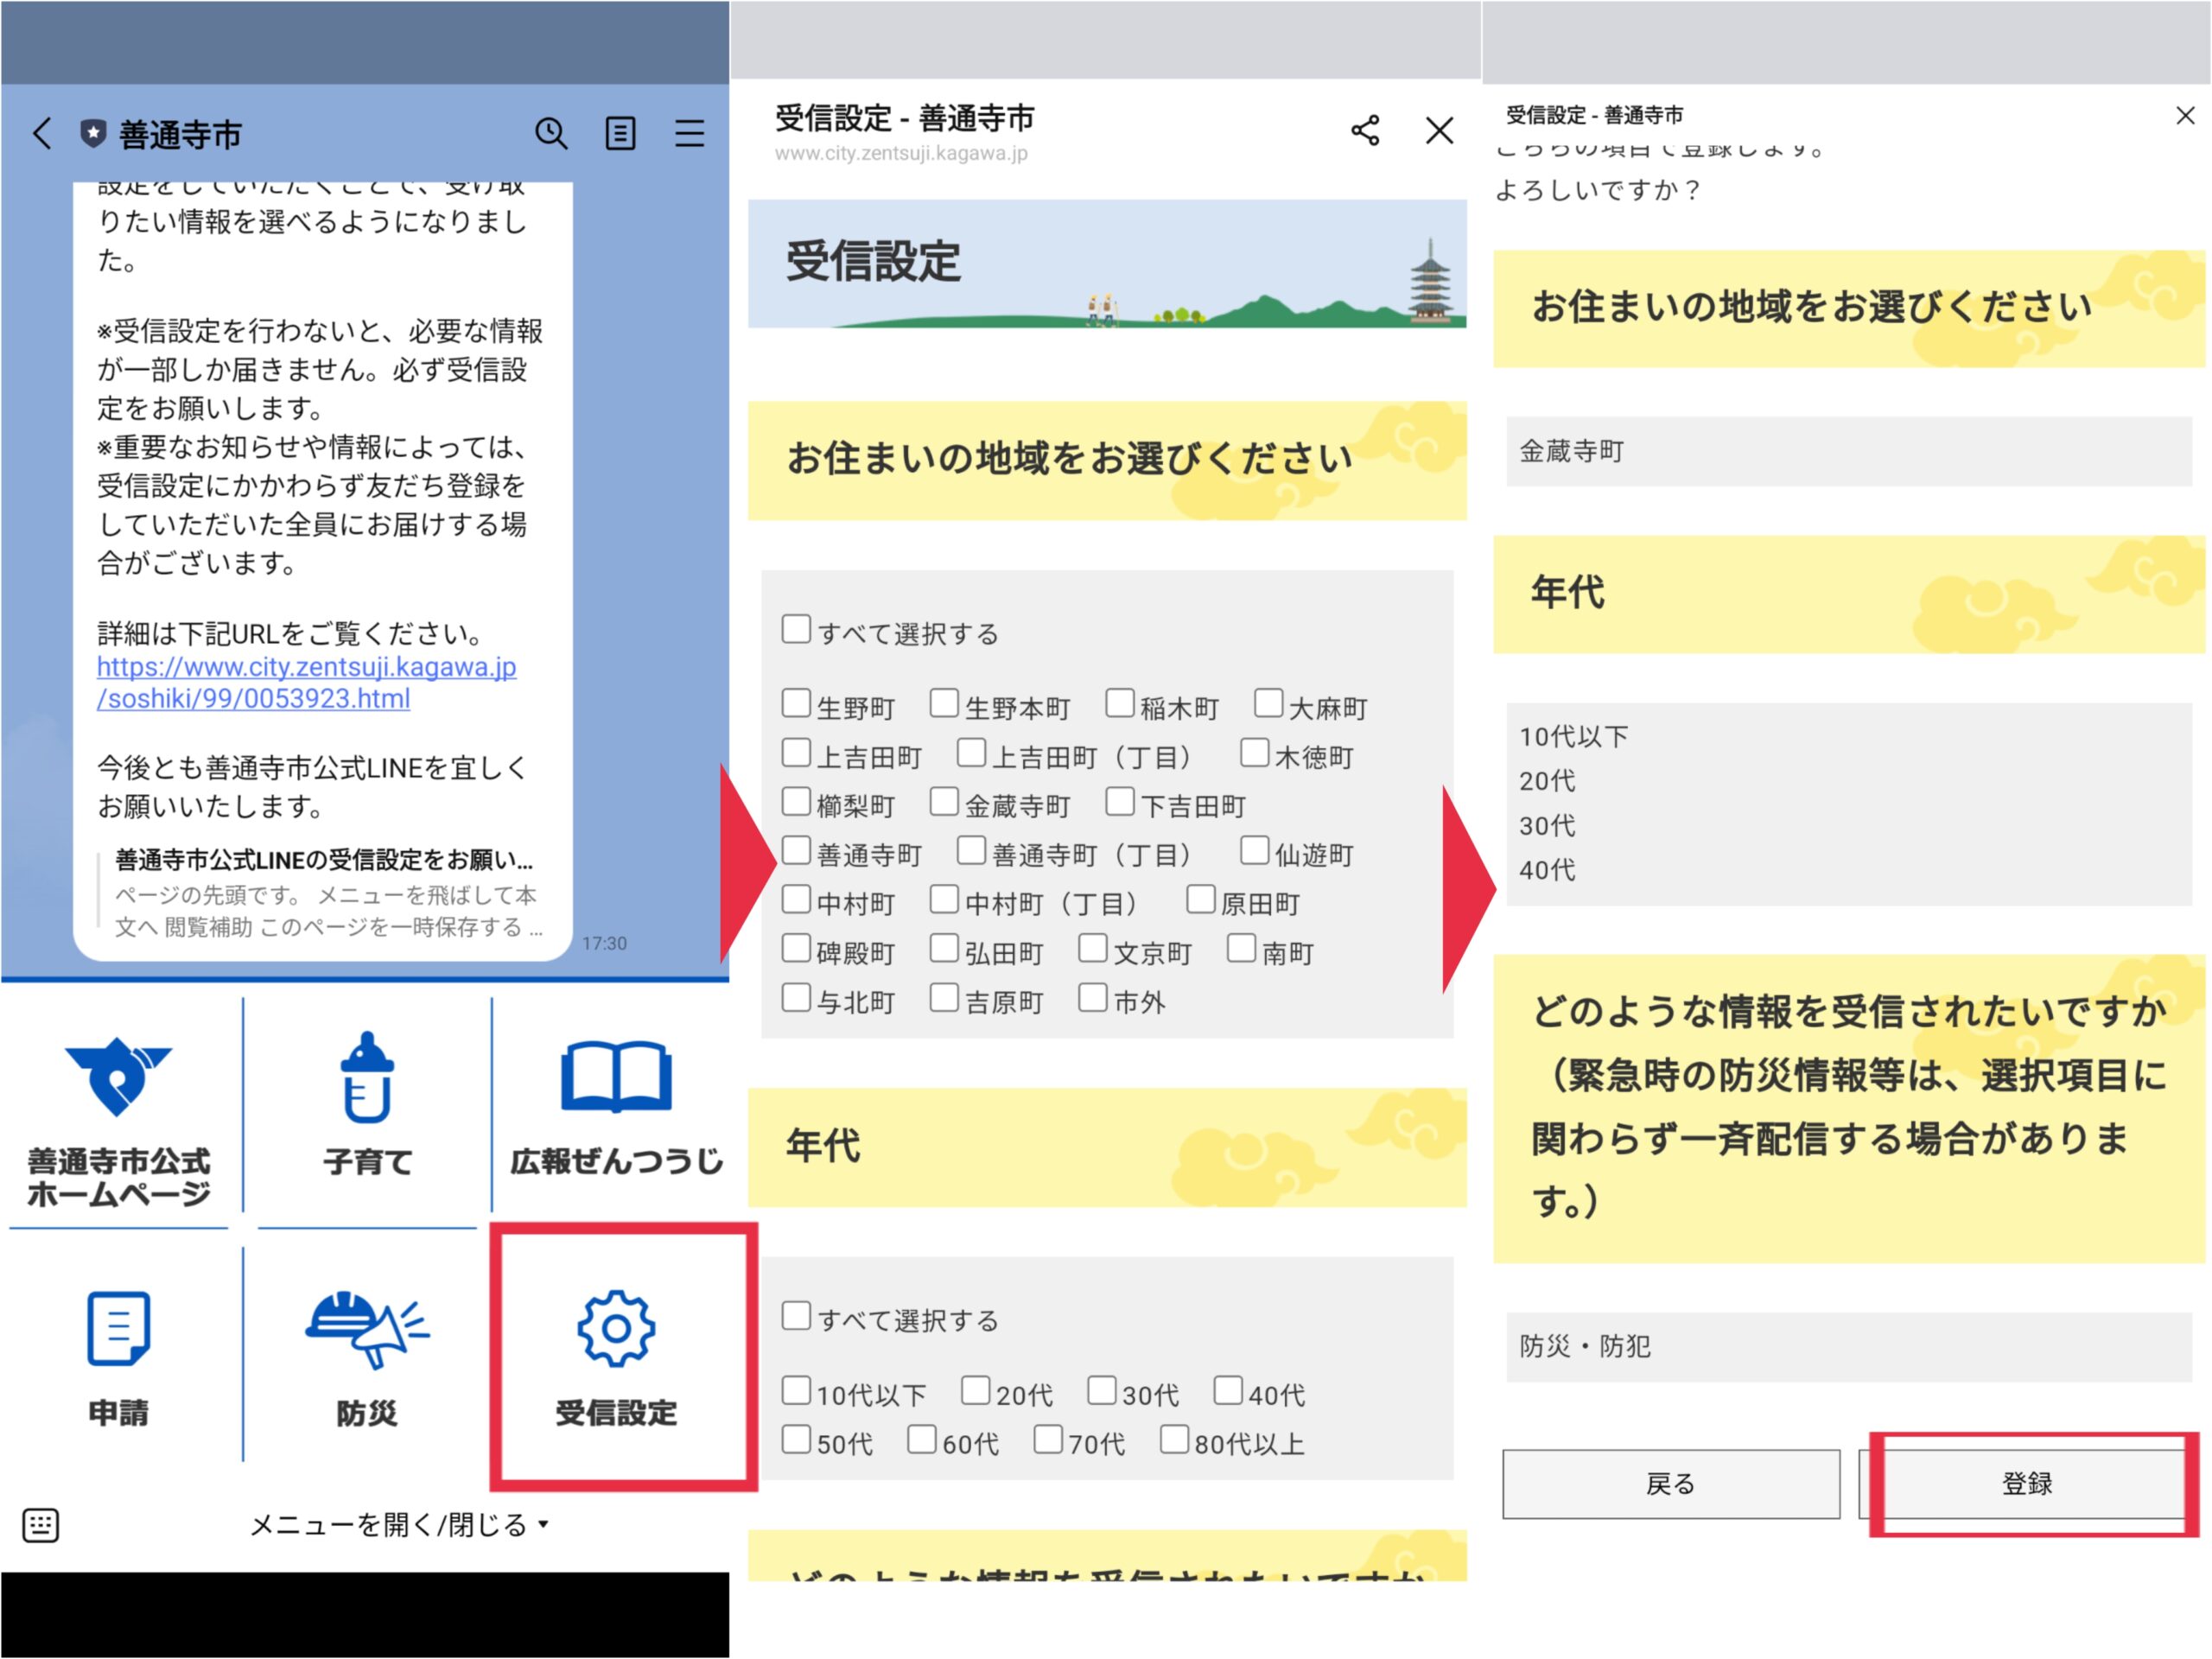Check the 稲木町 checkbox
Viewport: 2212px width, 1659px height.
(1120, 703)
